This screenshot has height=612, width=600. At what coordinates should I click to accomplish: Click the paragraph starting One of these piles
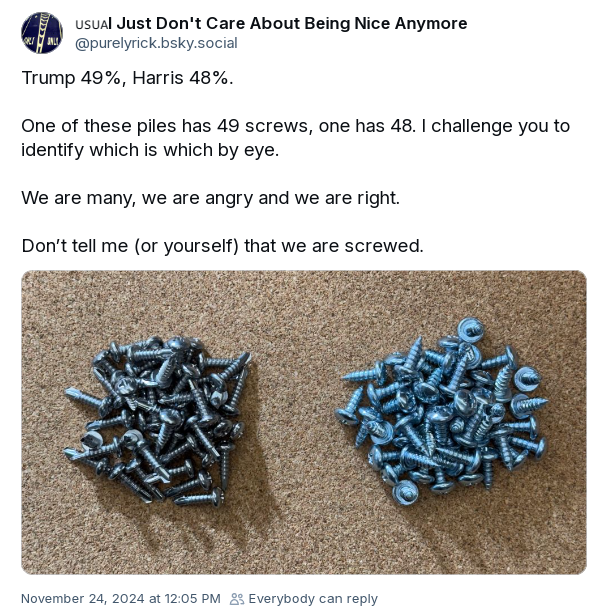tap(296, 138)
